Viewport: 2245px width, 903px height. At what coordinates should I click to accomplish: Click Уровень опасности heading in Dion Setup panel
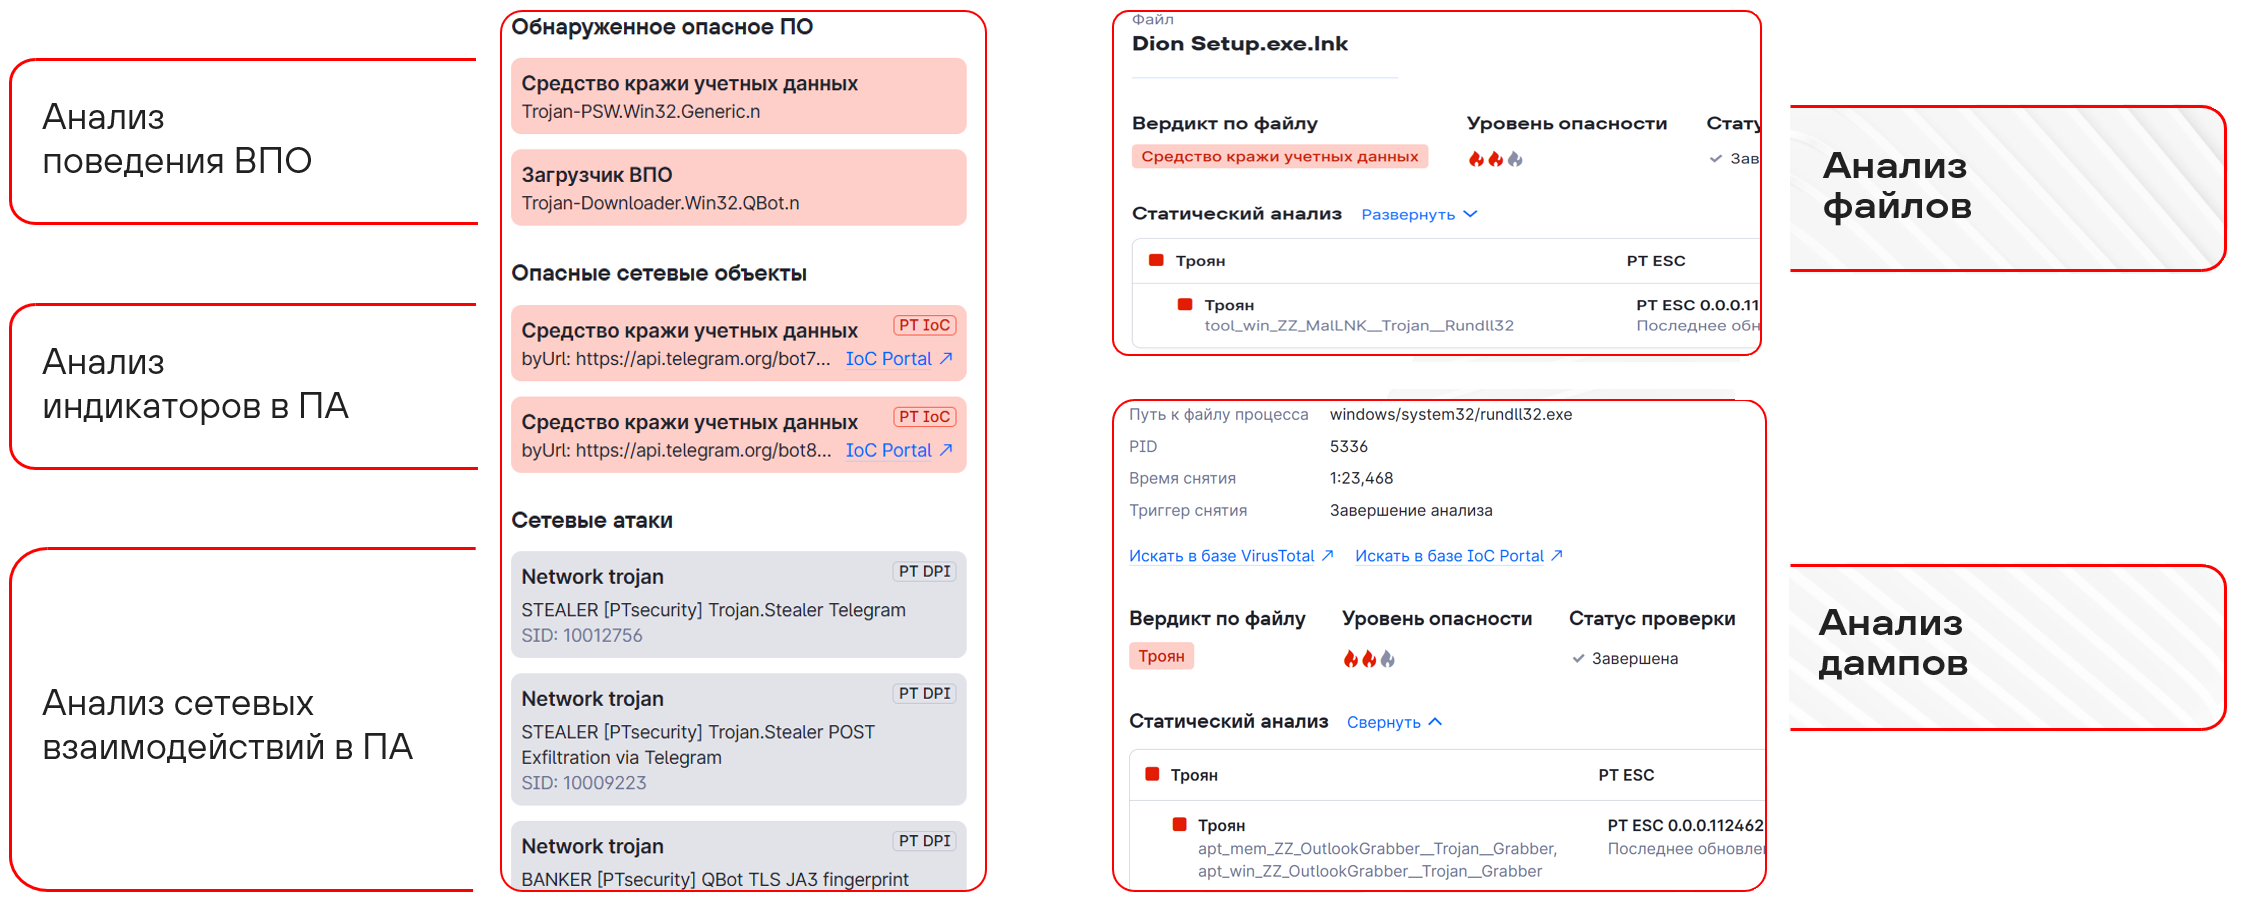tap(1567, 124)
